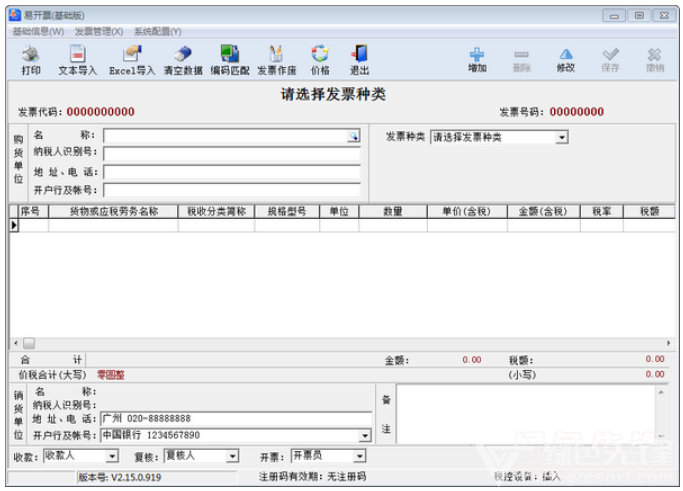Click the invoice number 00000000 text
683x491 pixels.
(576, 112)
